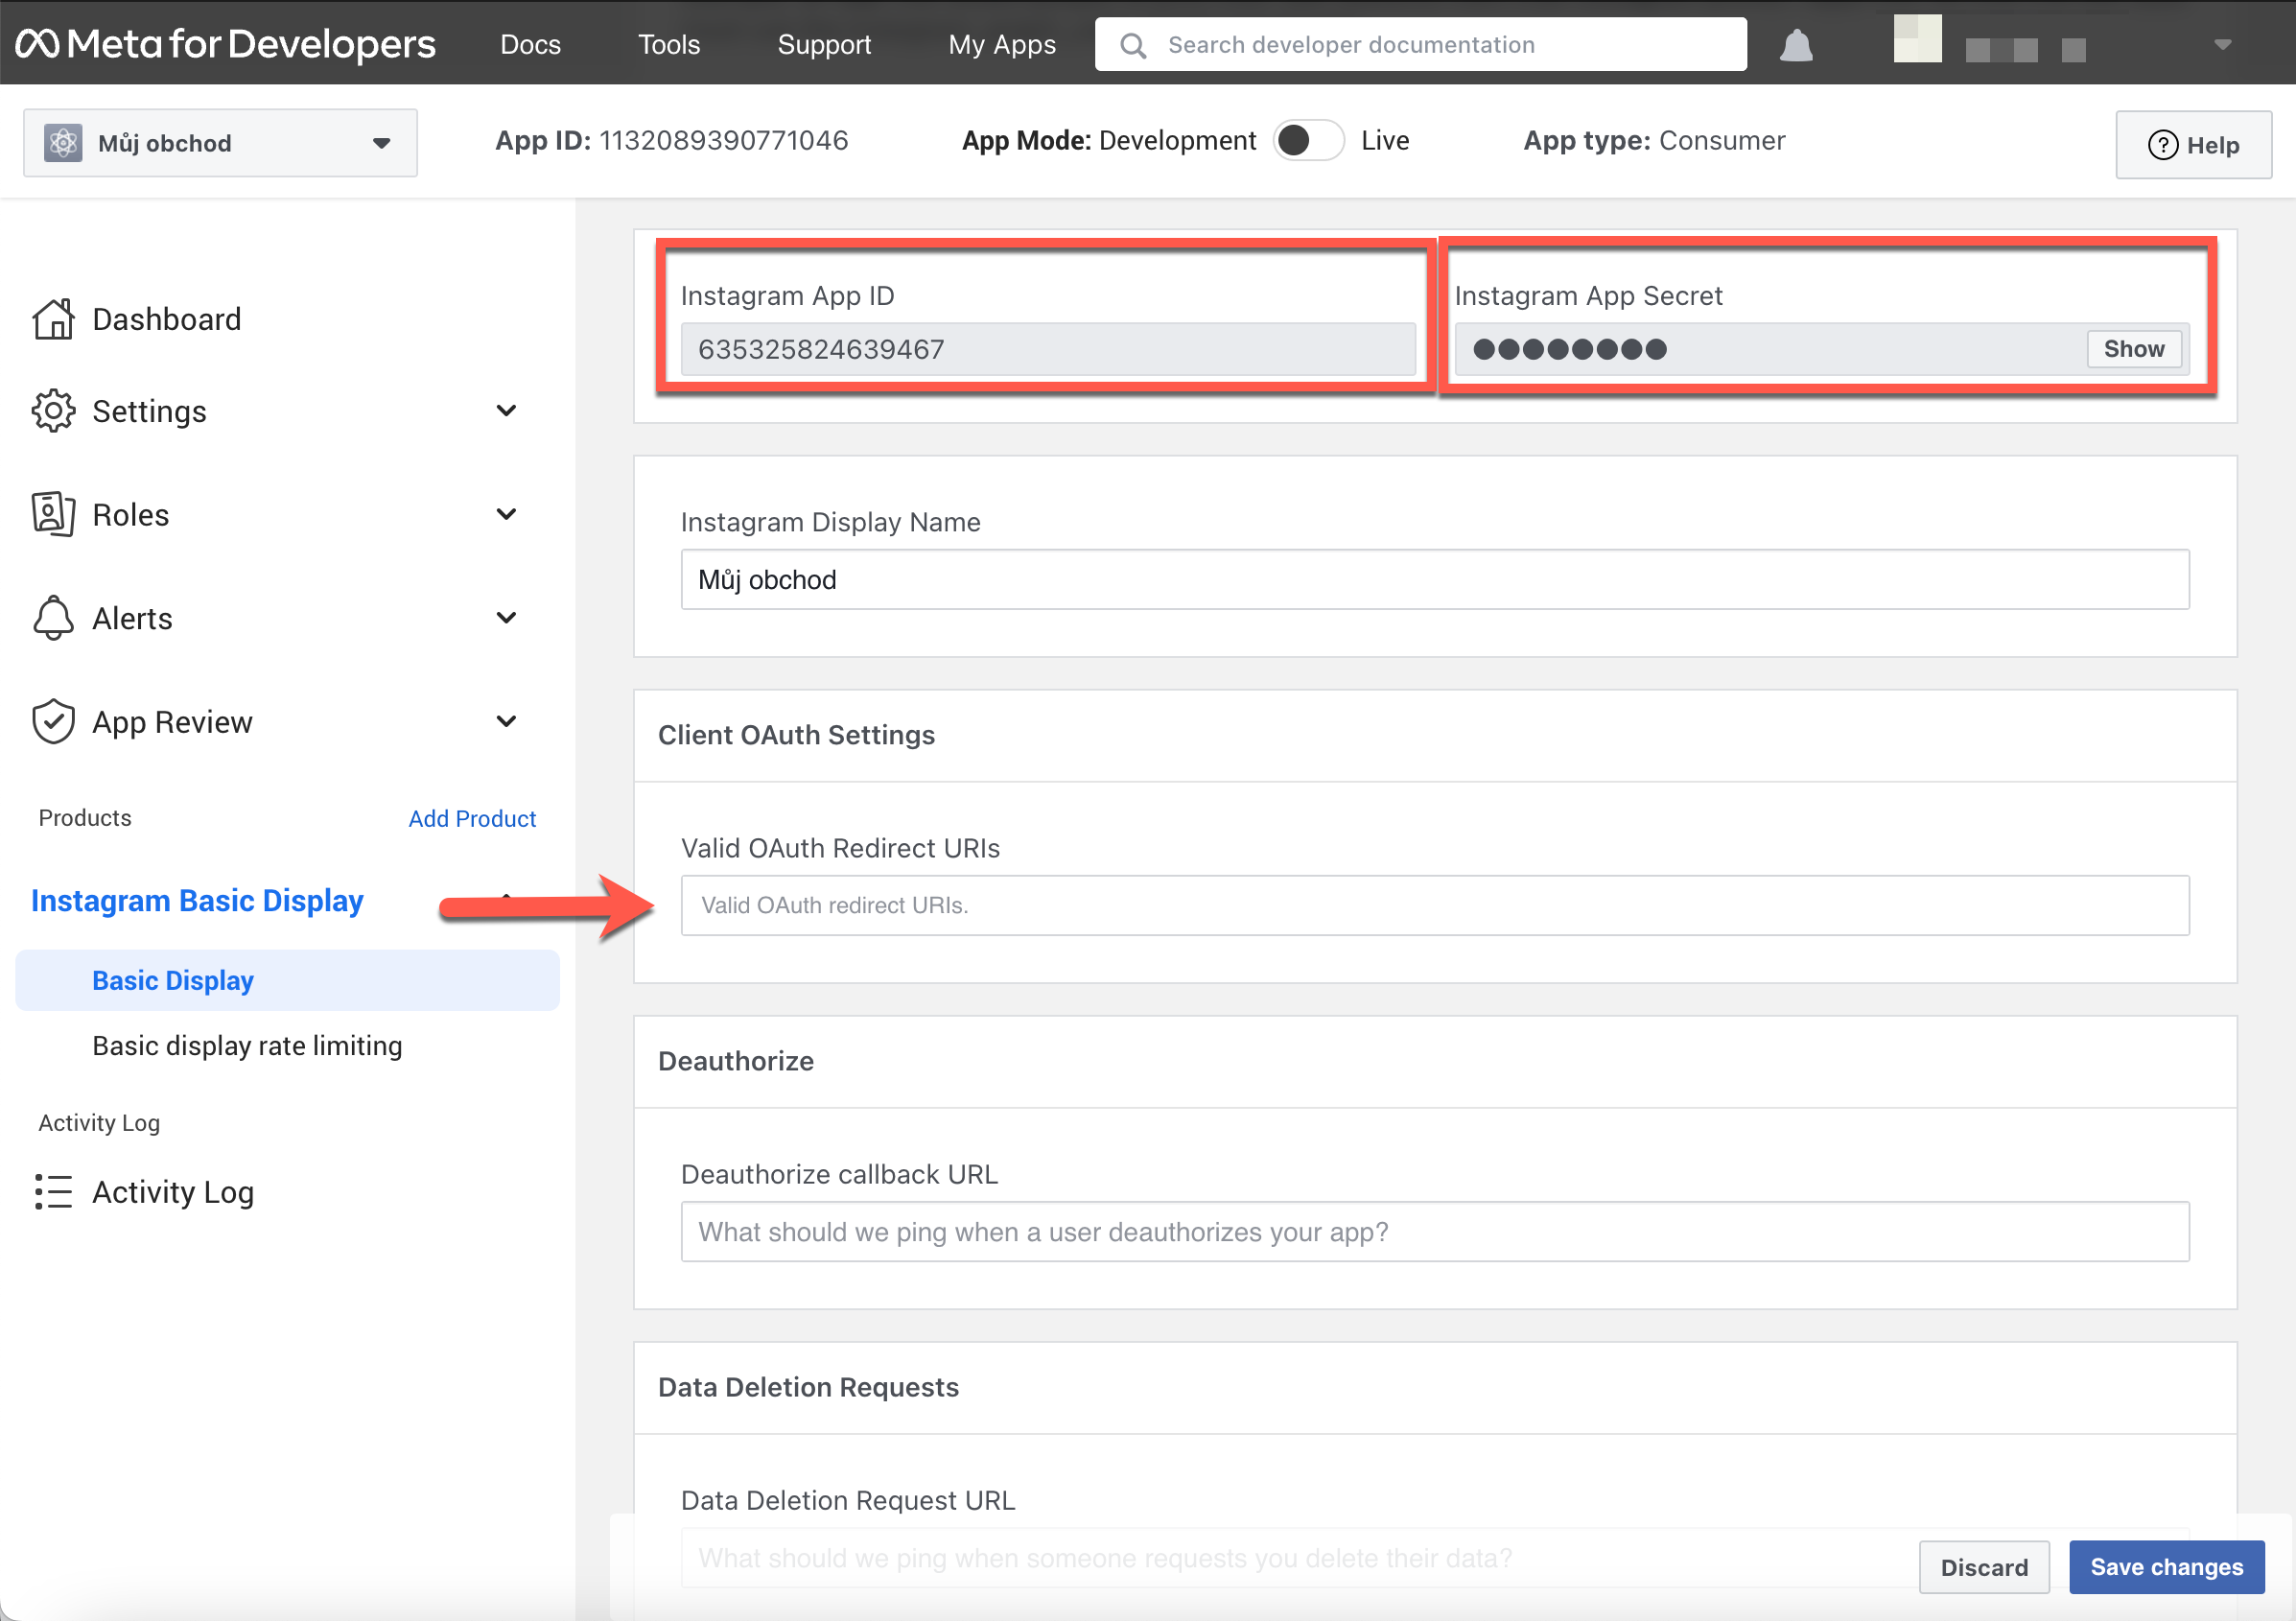Expand the Roles section chevron
The image size is (2296, 1621).
pos(507,514)
